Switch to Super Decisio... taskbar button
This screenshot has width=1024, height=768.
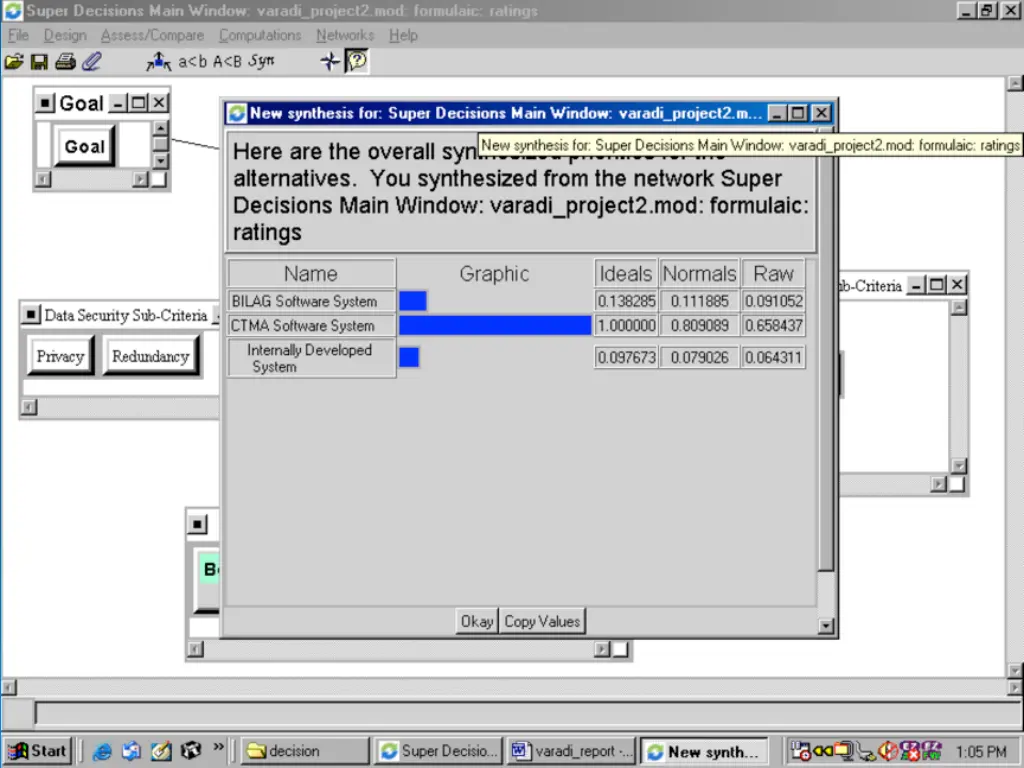coord(439,751)
